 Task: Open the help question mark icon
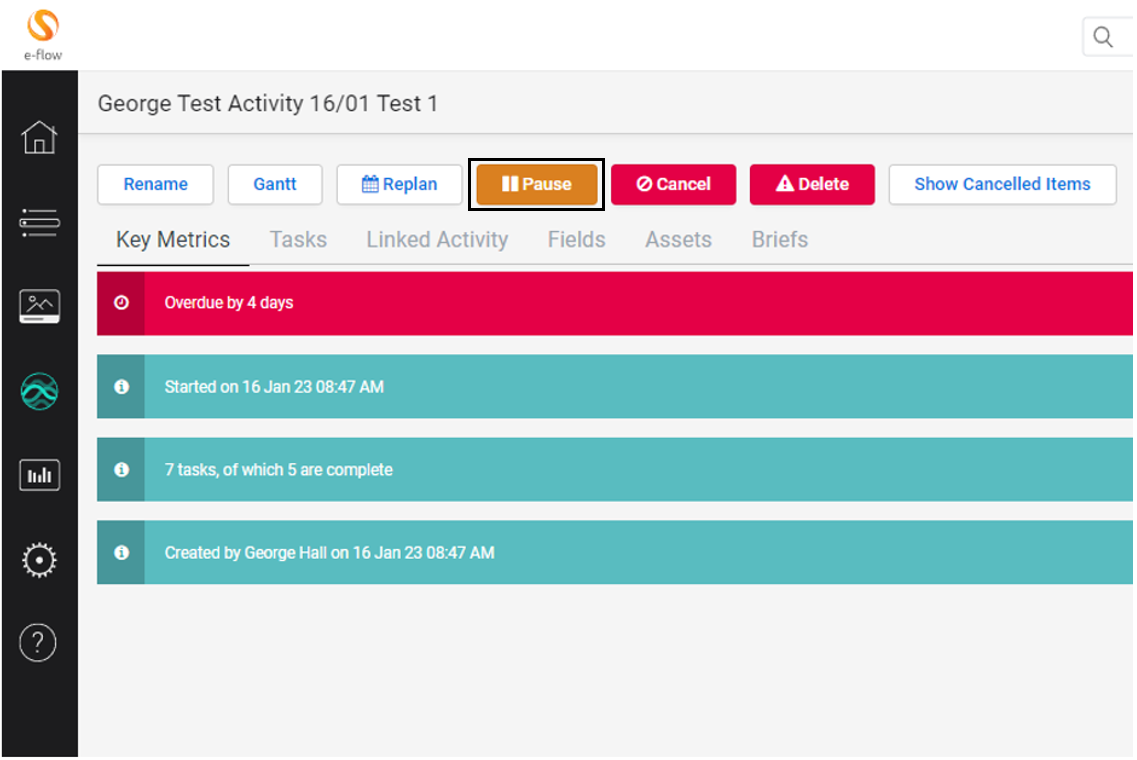click(39, 642)
